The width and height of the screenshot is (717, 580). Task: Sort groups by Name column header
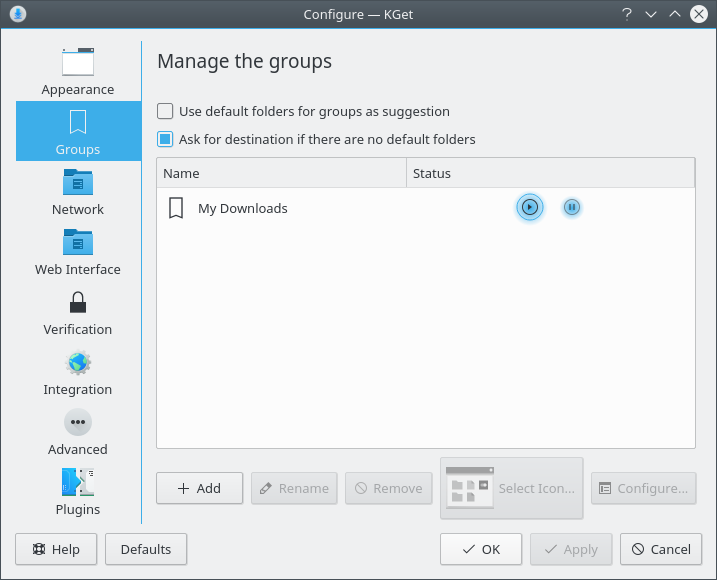tap(281, 173)
